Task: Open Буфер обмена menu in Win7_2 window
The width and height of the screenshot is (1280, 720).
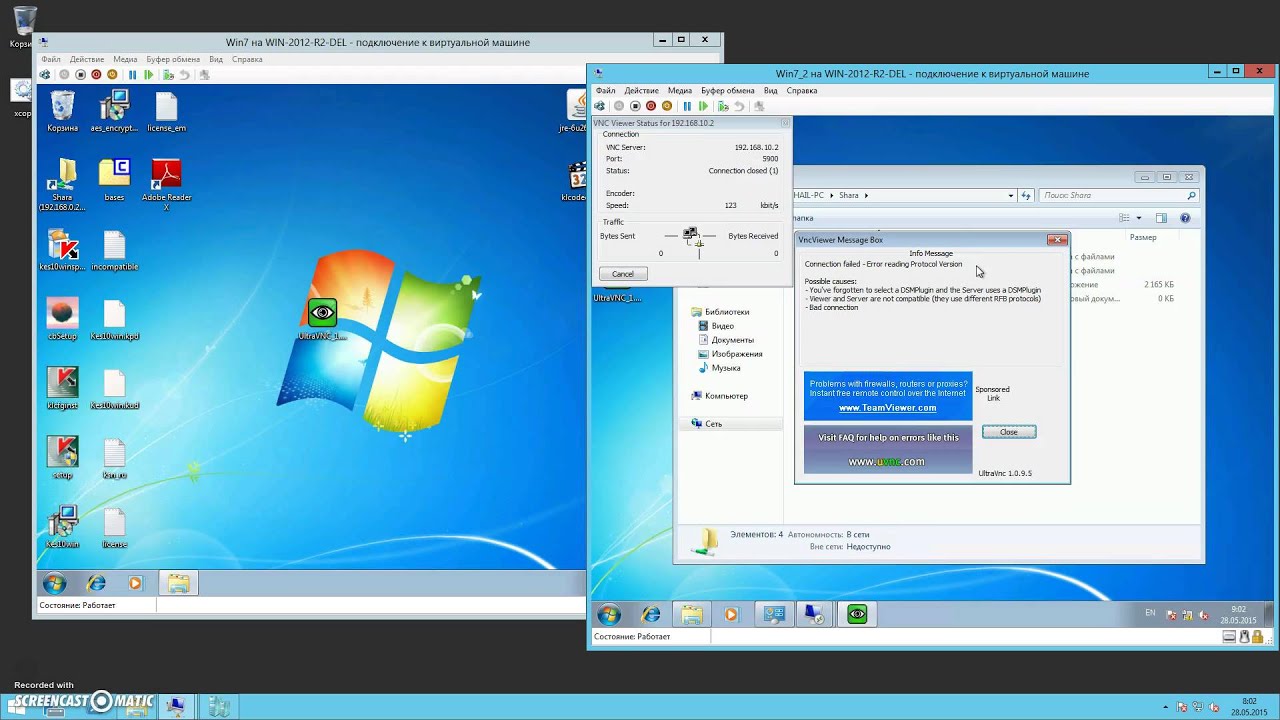Action: point(727,90)
